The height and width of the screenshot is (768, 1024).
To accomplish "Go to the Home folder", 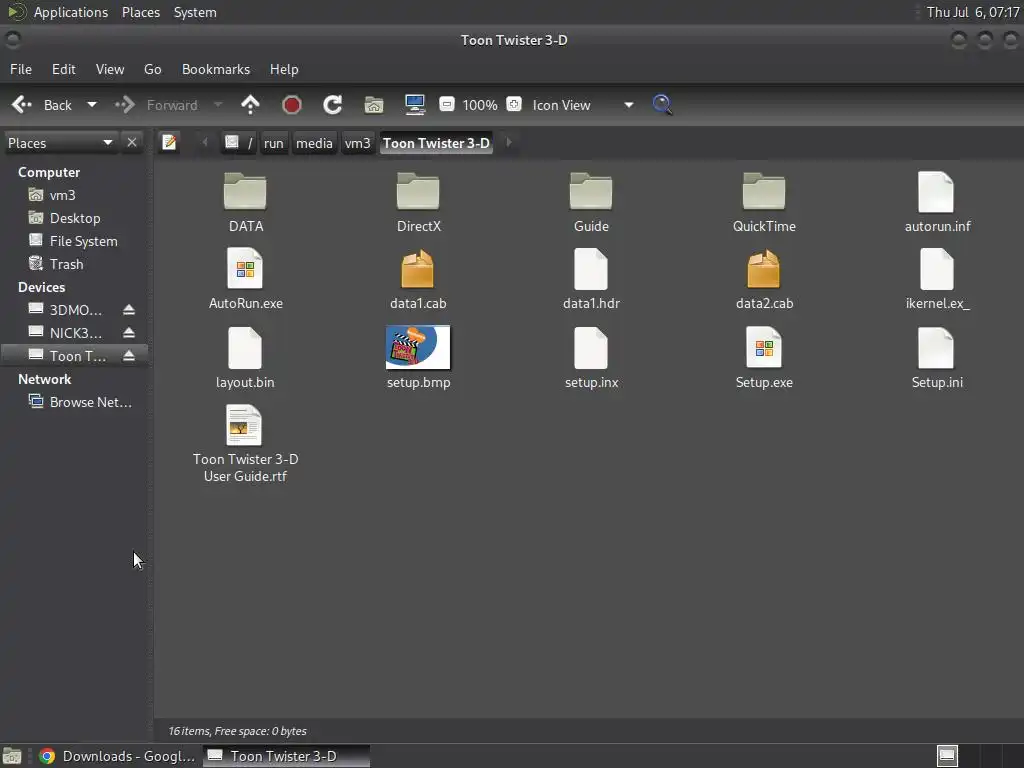I will [x=374, y=104].
